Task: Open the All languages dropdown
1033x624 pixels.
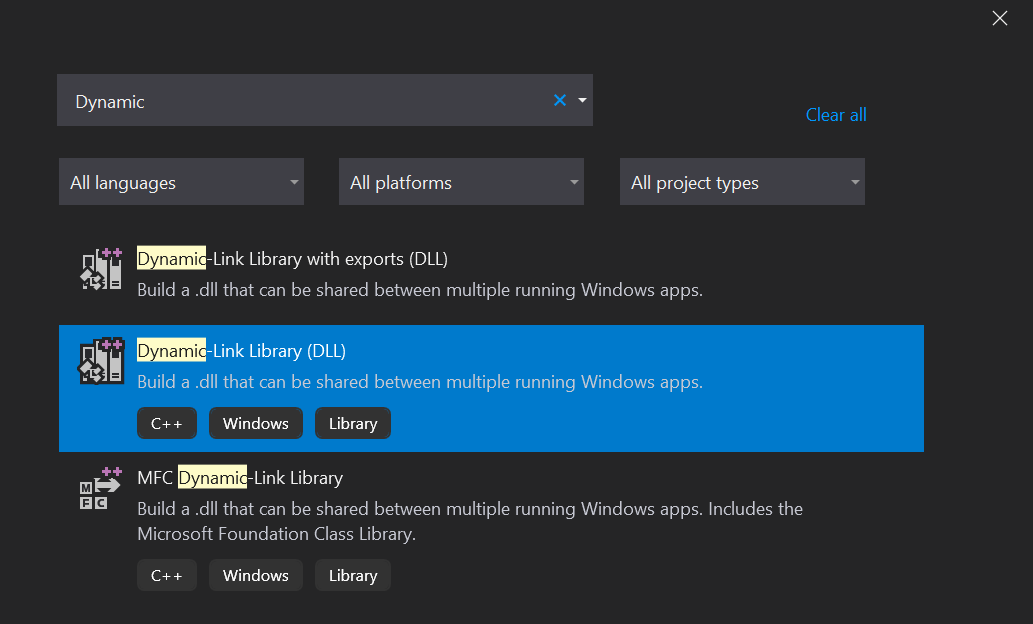Action: pyautogui.click(x=181, y=182)
